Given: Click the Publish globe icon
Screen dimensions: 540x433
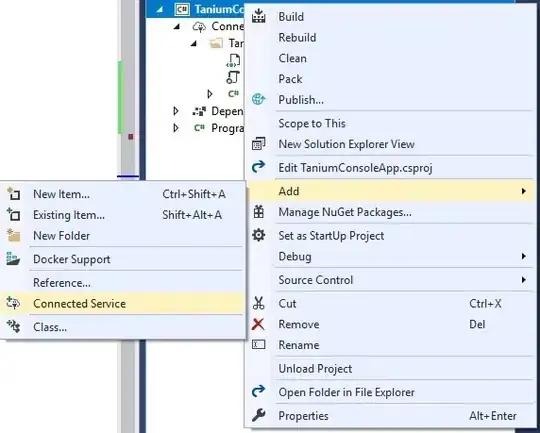Looking at the screenshot, I should 258,99.
